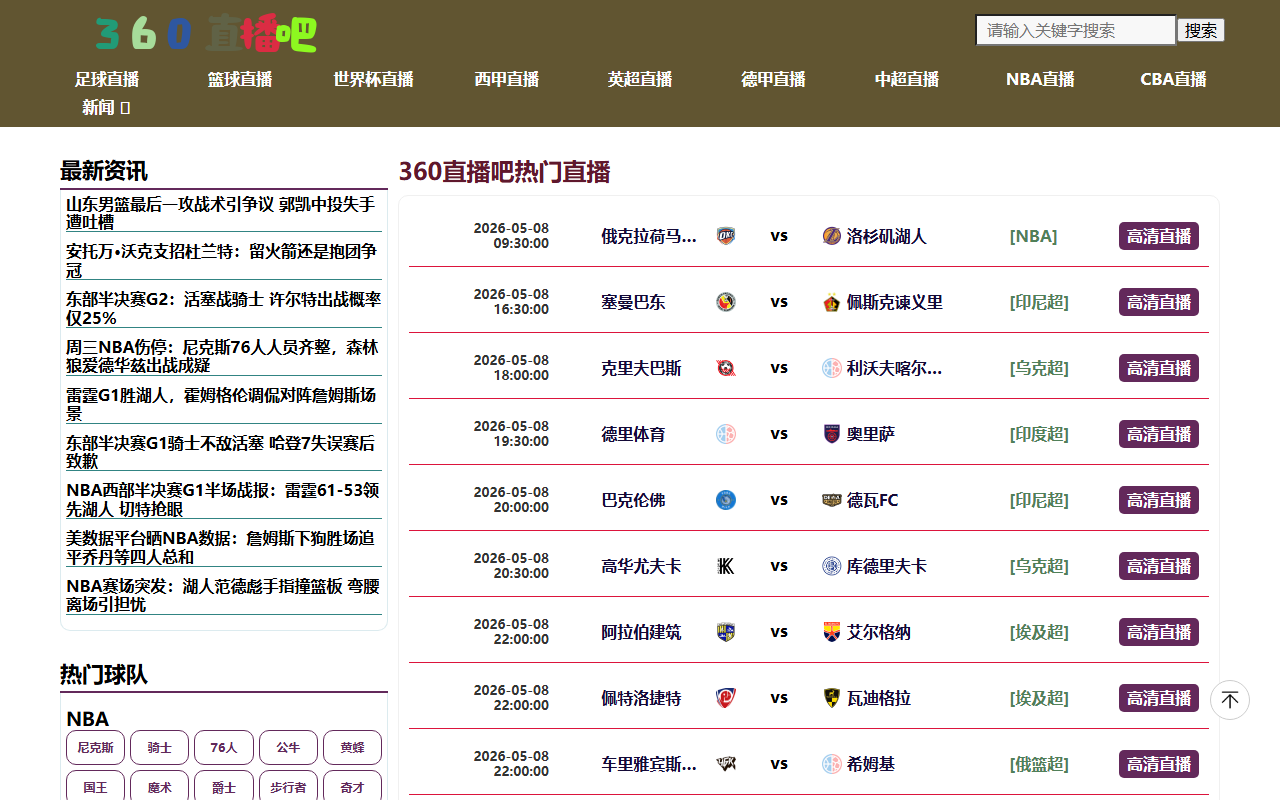Click the 阿拉伯建筑 team logo
The width and height of the screenshot is (1280, 800).
(726, 632)
